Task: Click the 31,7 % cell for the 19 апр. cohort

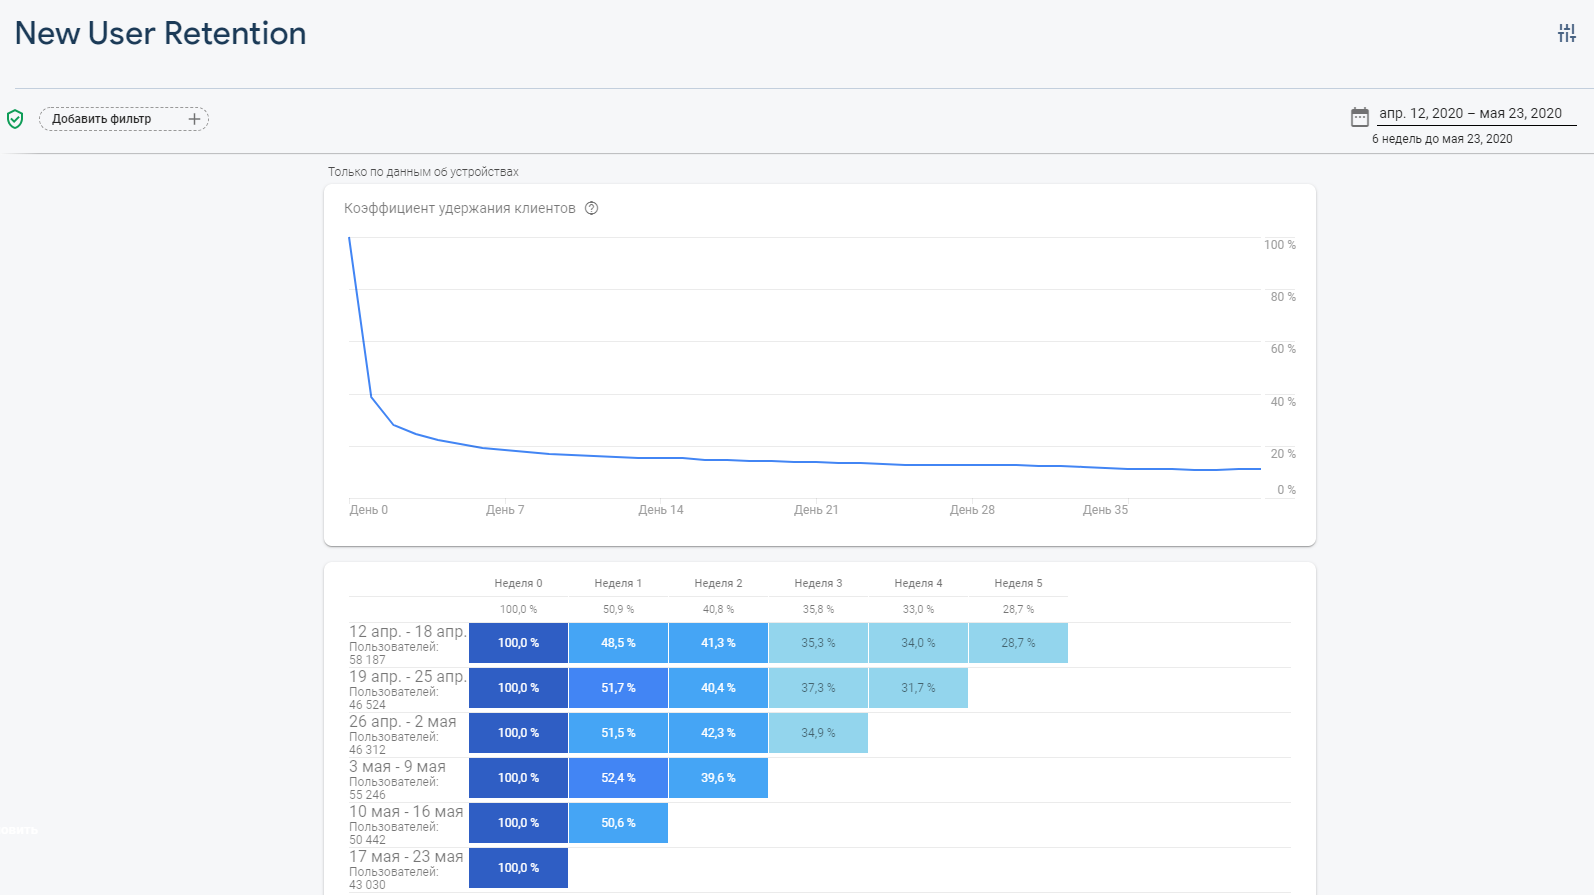Action: click(918, 688)
